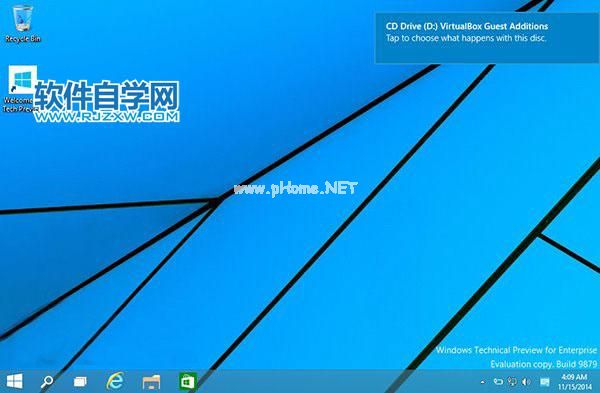
Task: Open the notifications tray icon
Action: (x=545, y=382)
